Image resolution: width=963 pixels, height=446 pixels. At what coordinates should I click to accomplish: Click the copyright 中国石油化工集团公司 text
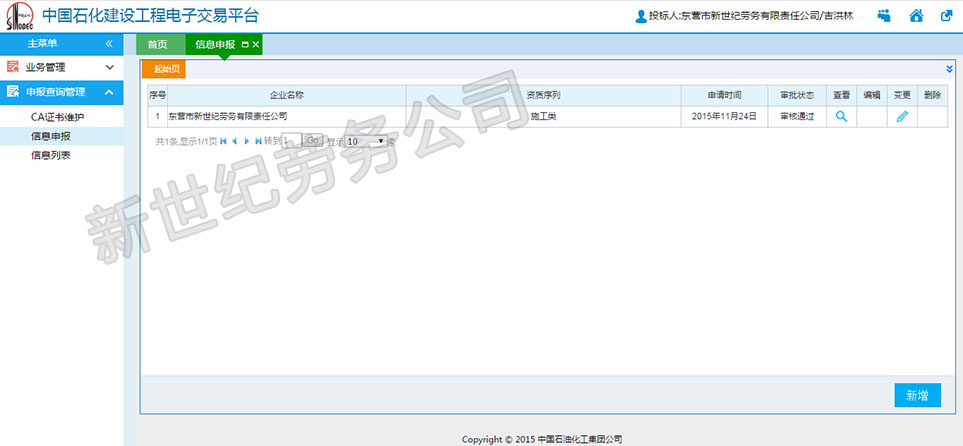(579, 439)
